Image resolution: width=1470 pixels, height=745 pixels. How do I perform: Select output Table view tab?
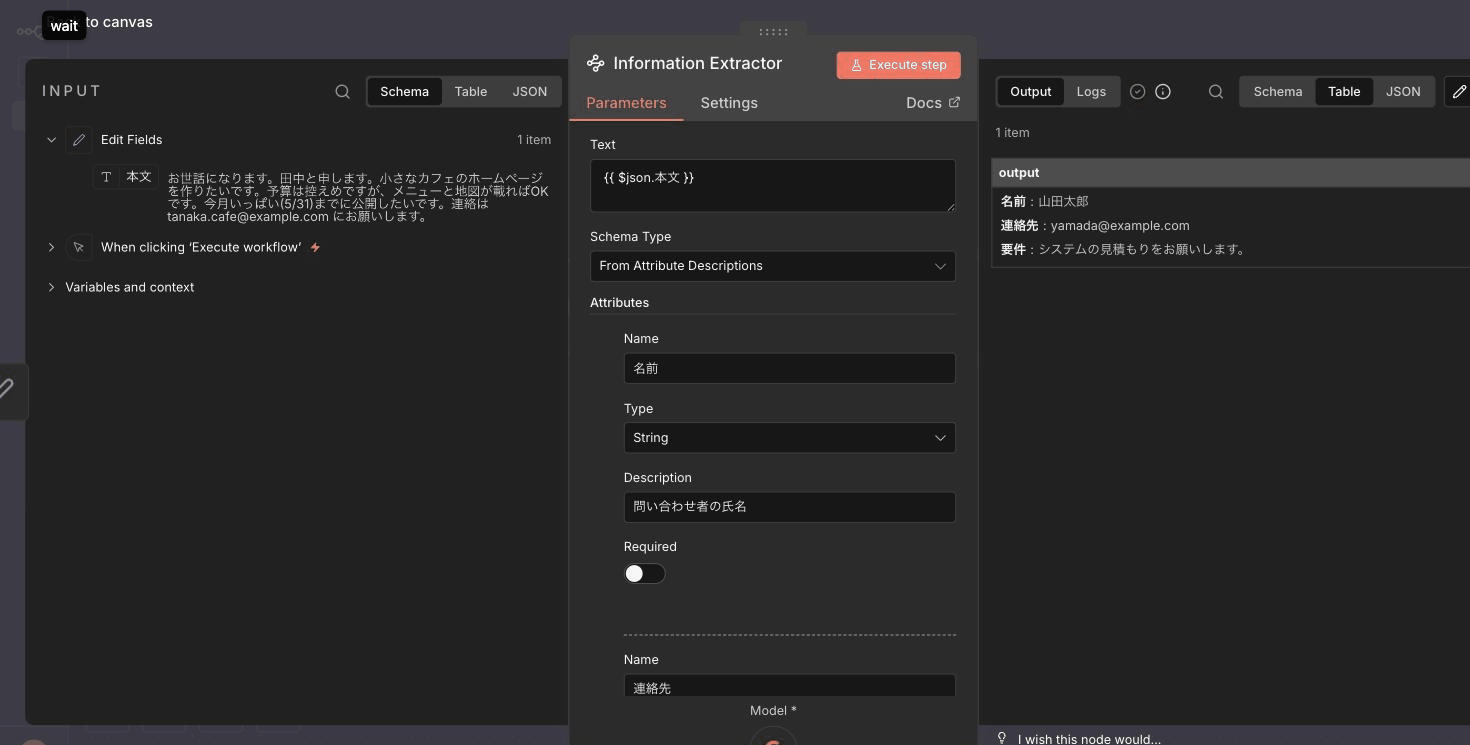1344,91
